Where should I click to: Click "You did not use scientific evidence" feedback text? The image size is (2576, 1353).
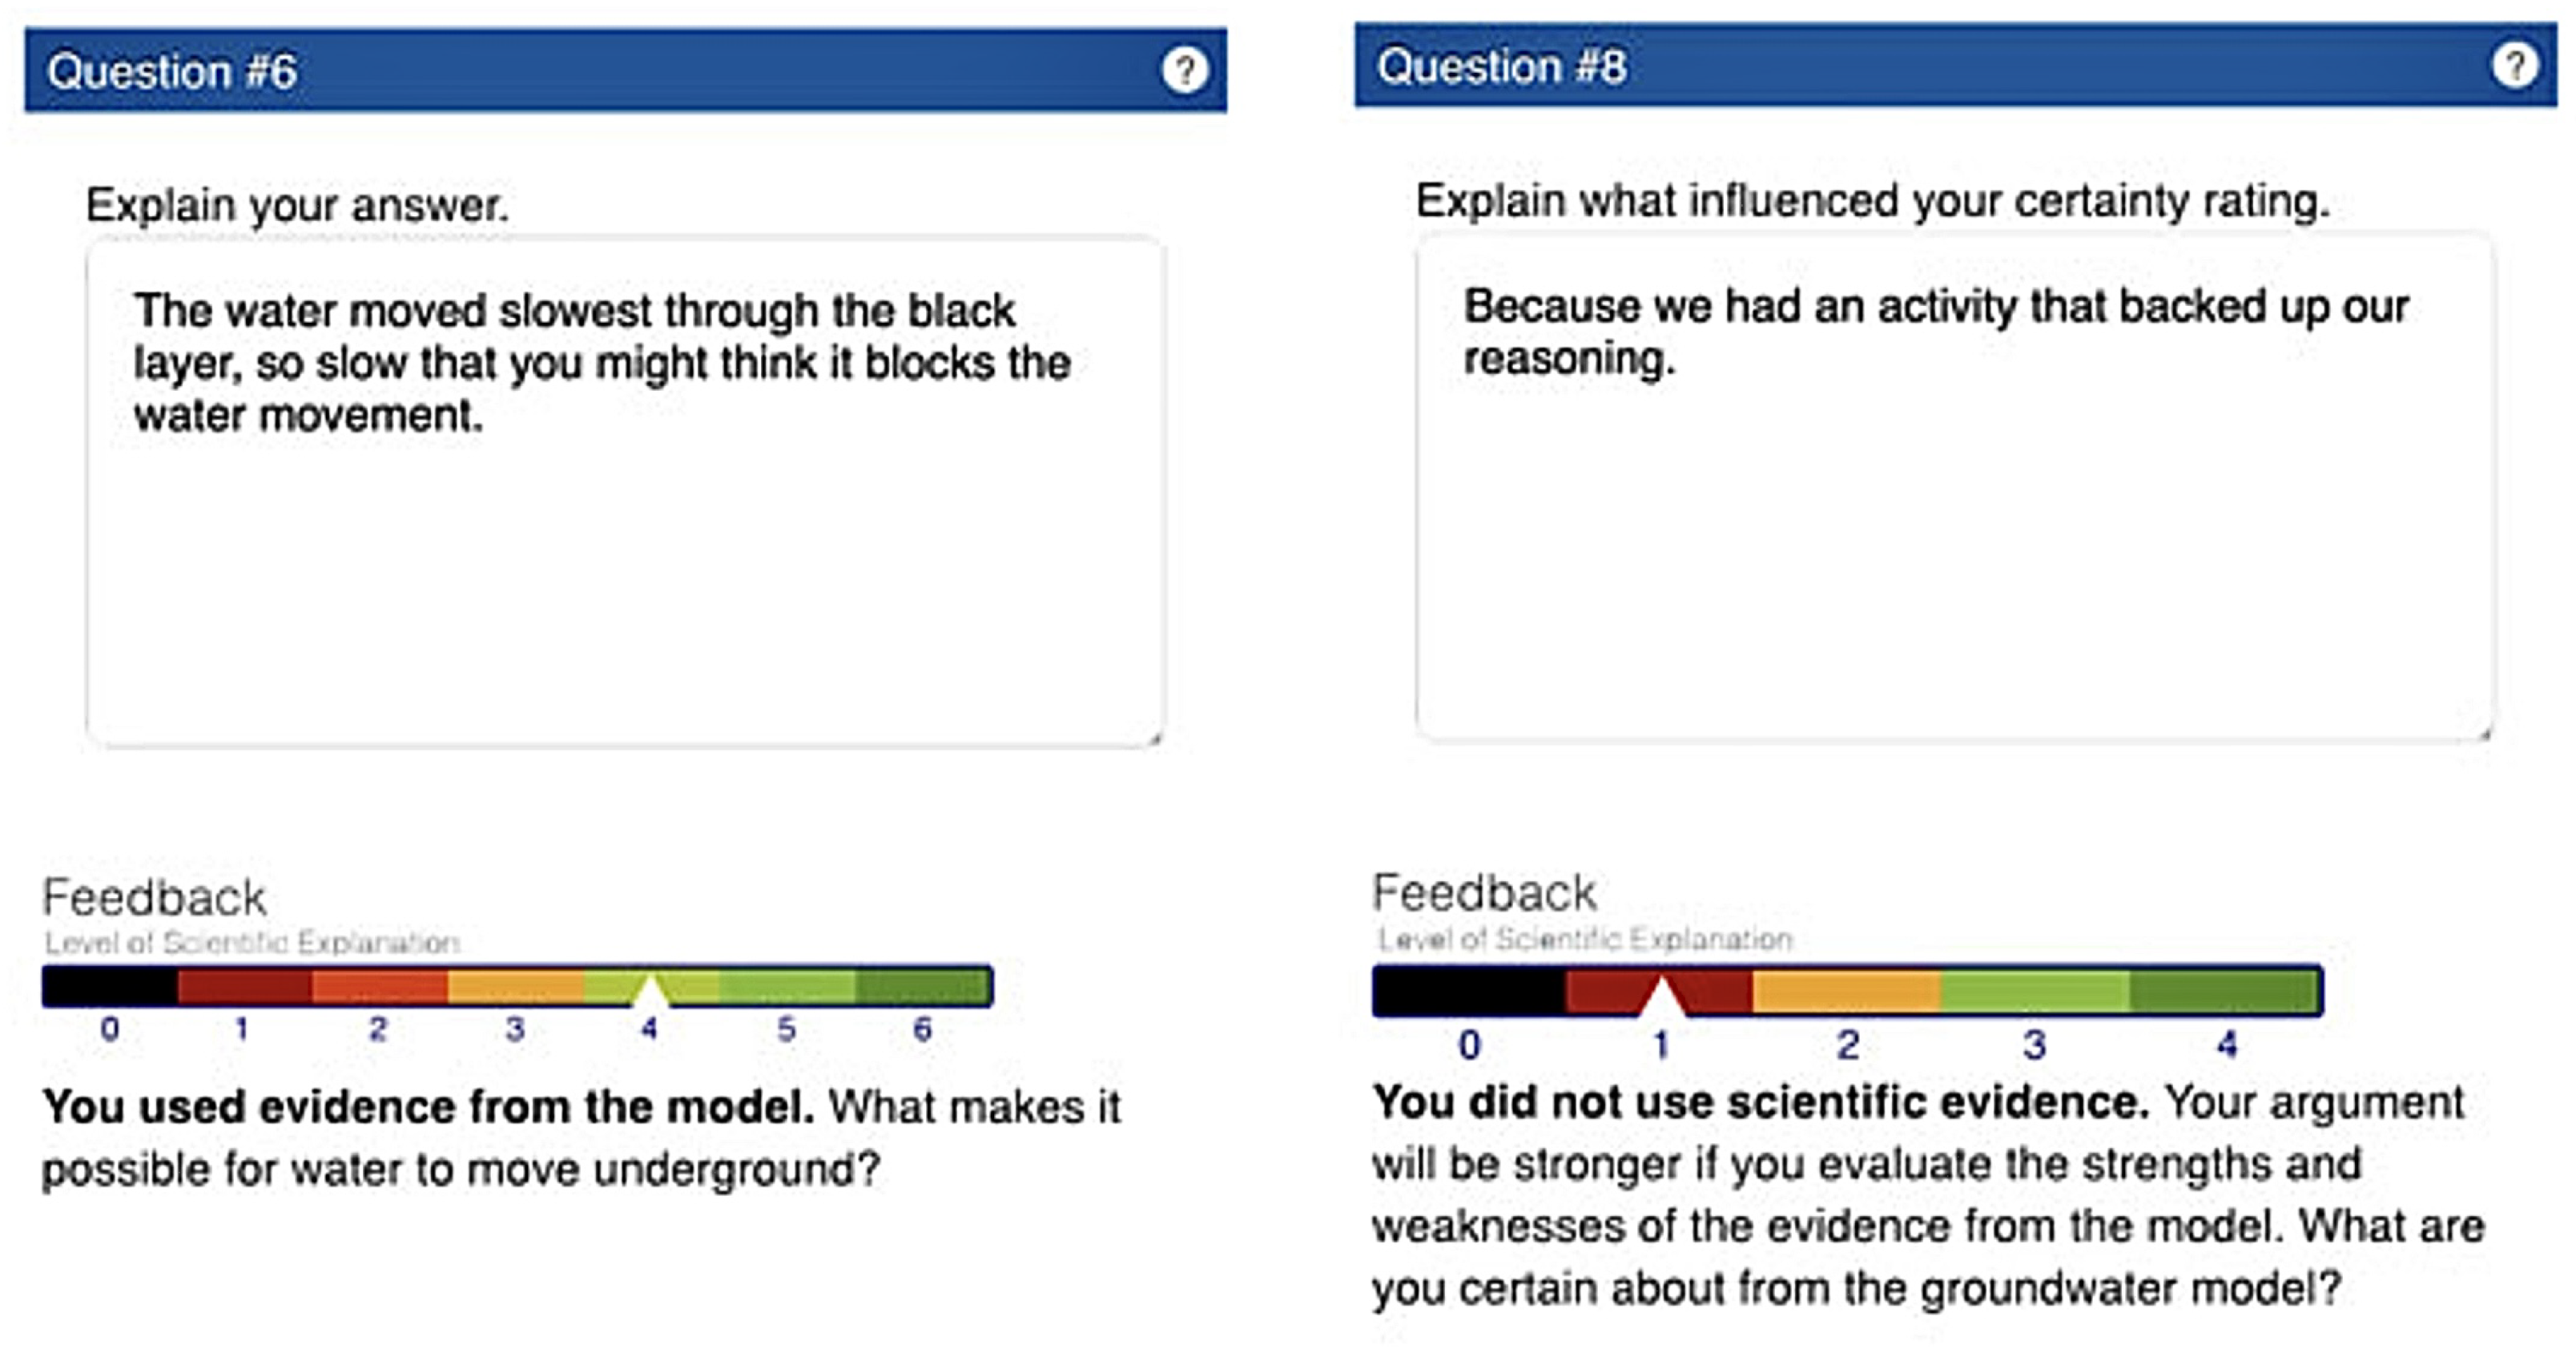click(x=1760, y=1103)
